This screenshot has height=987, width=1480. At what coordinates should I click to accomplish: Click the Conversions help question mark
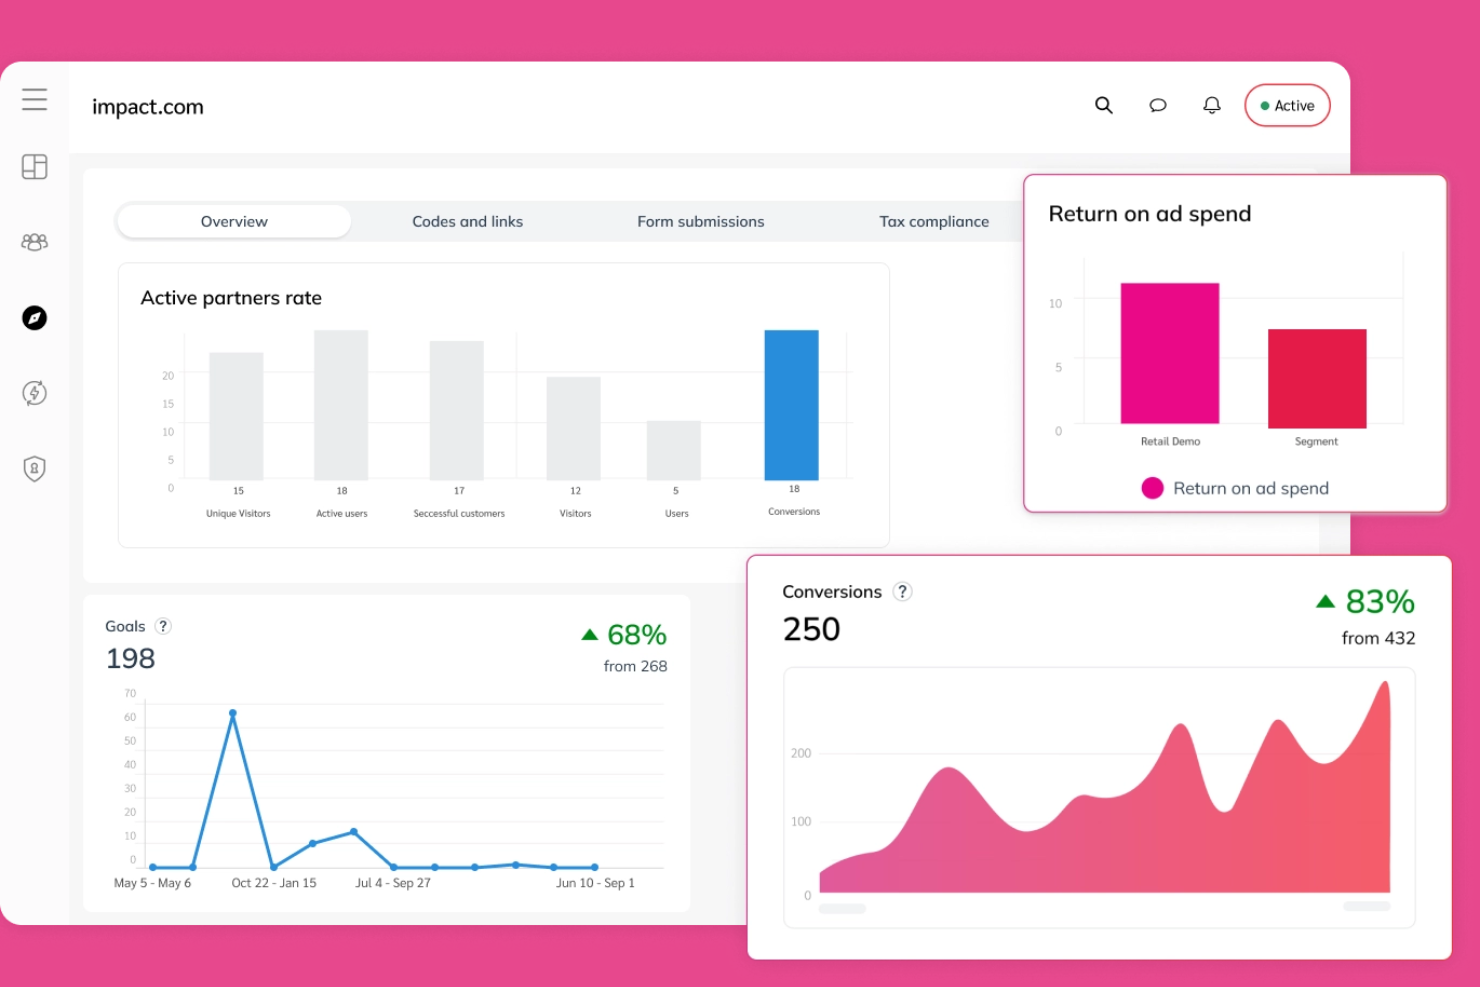(902, 591)
